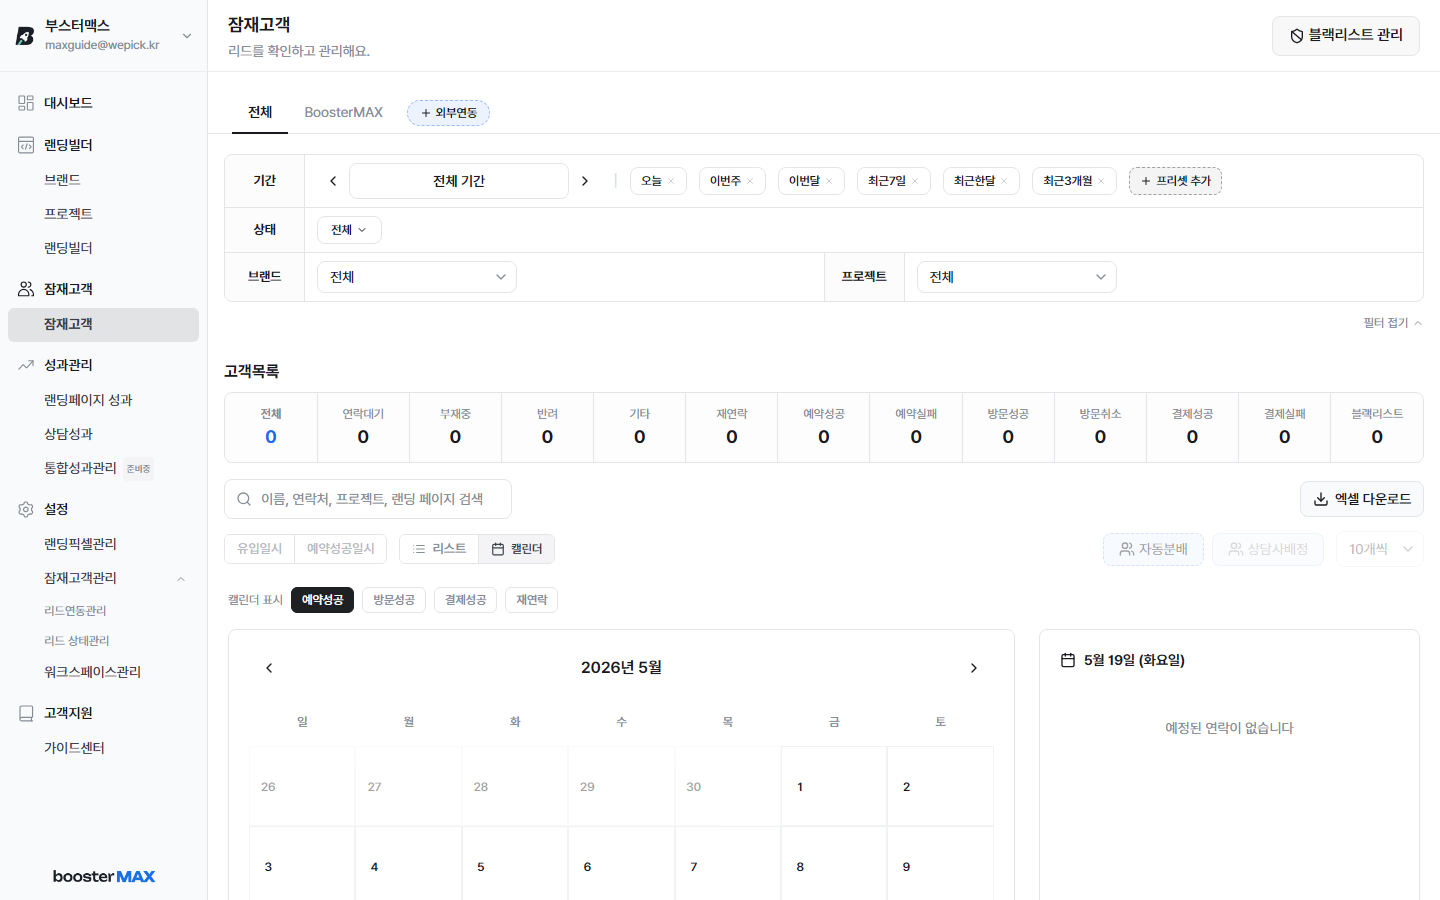The width and height of the screenshot is (1440, 900).
Task: Select the 부재중 status count card
Action: pyautogui.click(x=455, y=427)
